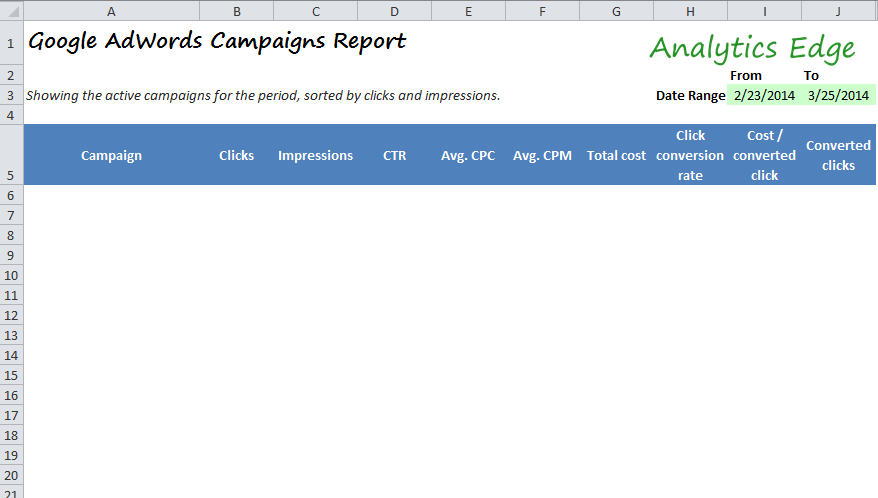The image size is (878, 498).
Task: Select the To date cell 3/25/2014
Action: [838, 96]
